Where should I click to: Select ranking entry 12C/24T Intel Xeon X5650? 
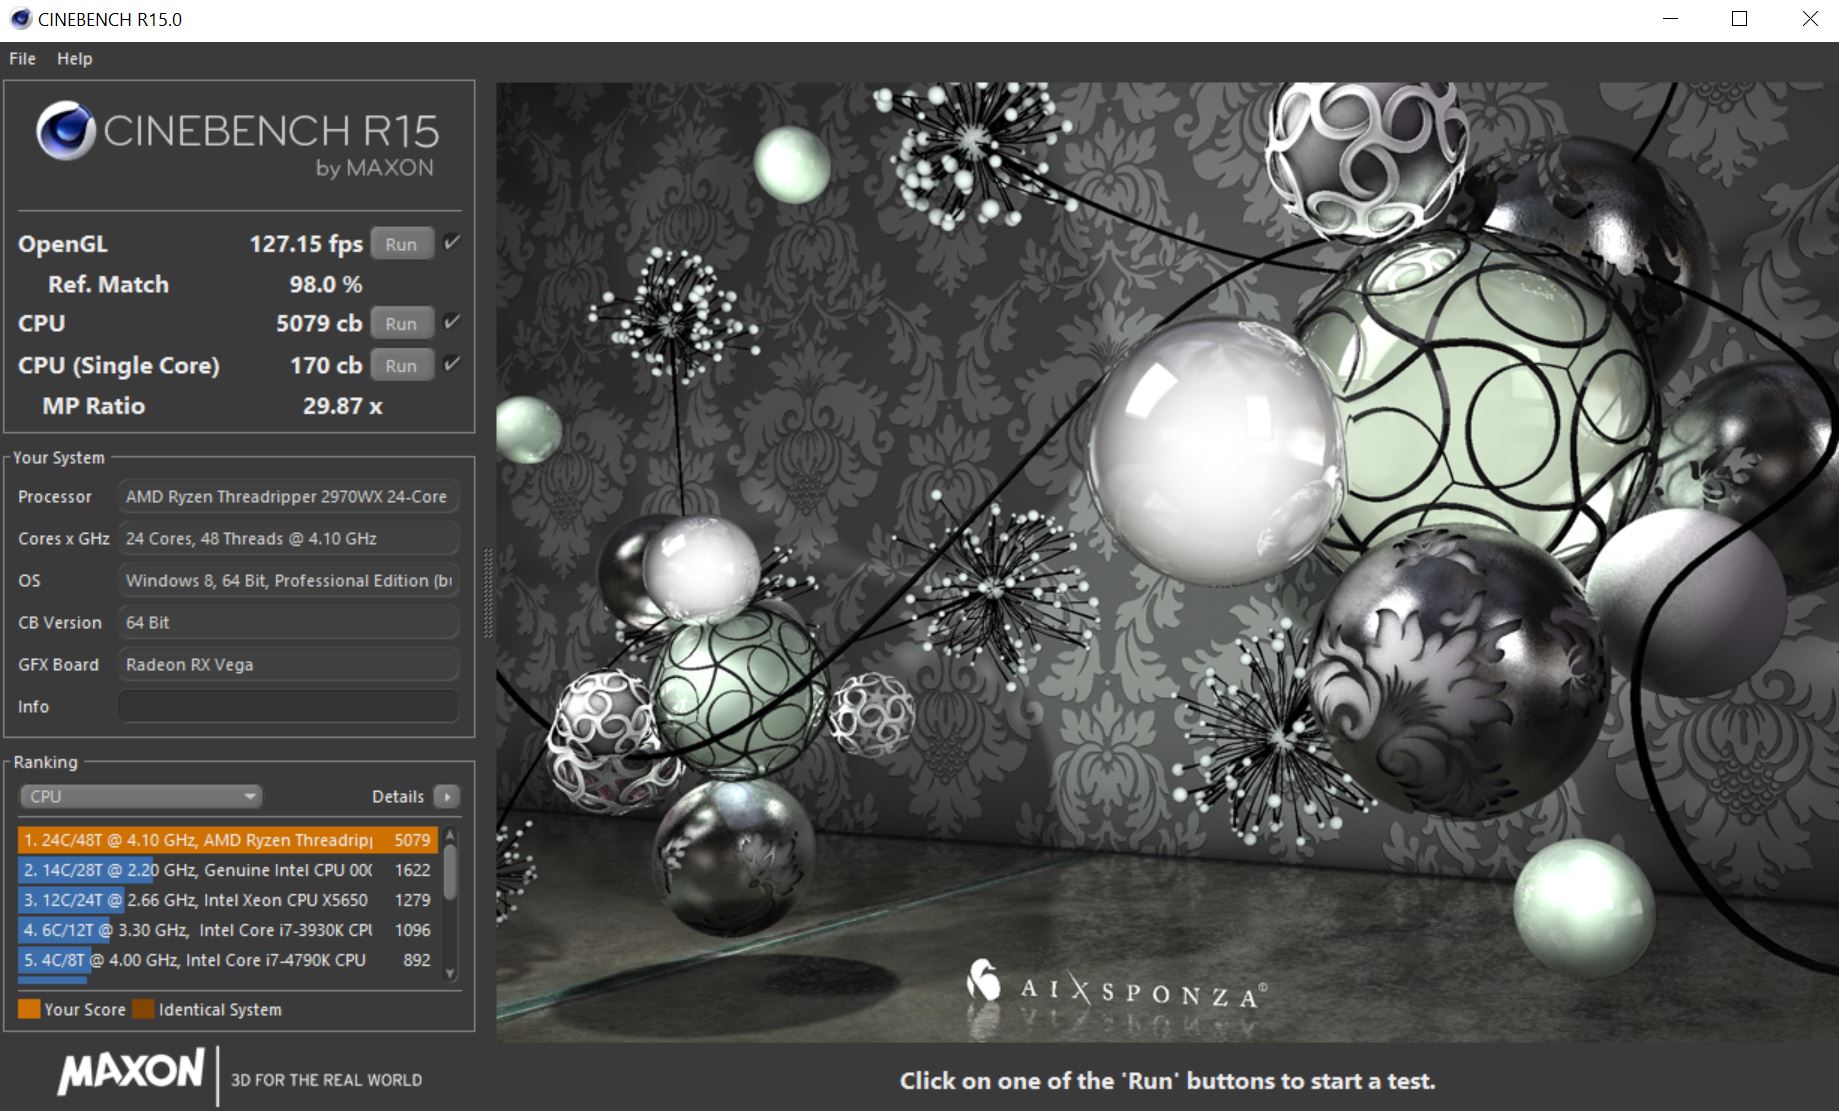[x=228, y=900]
